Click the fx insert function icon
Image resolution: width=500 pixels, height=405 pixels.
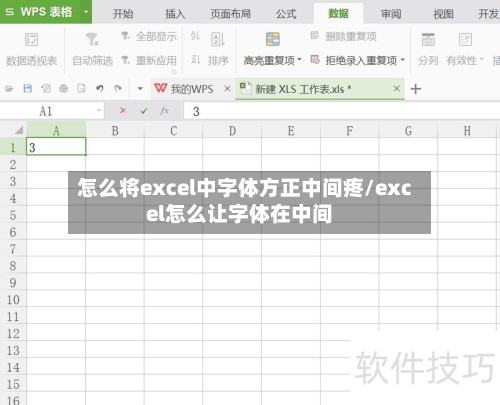coord(164,111)
